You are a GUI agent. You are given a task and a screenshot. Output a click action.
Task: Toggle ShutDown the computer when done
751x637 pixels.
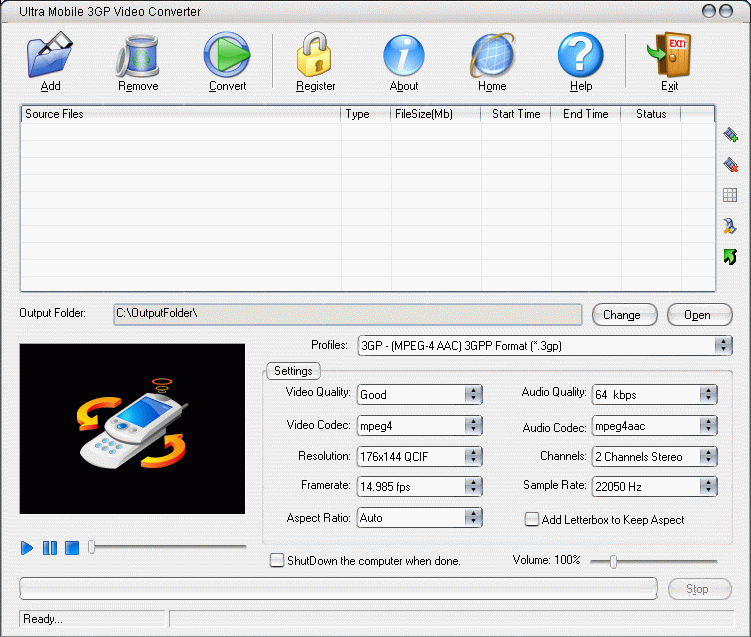coord(277,560)
